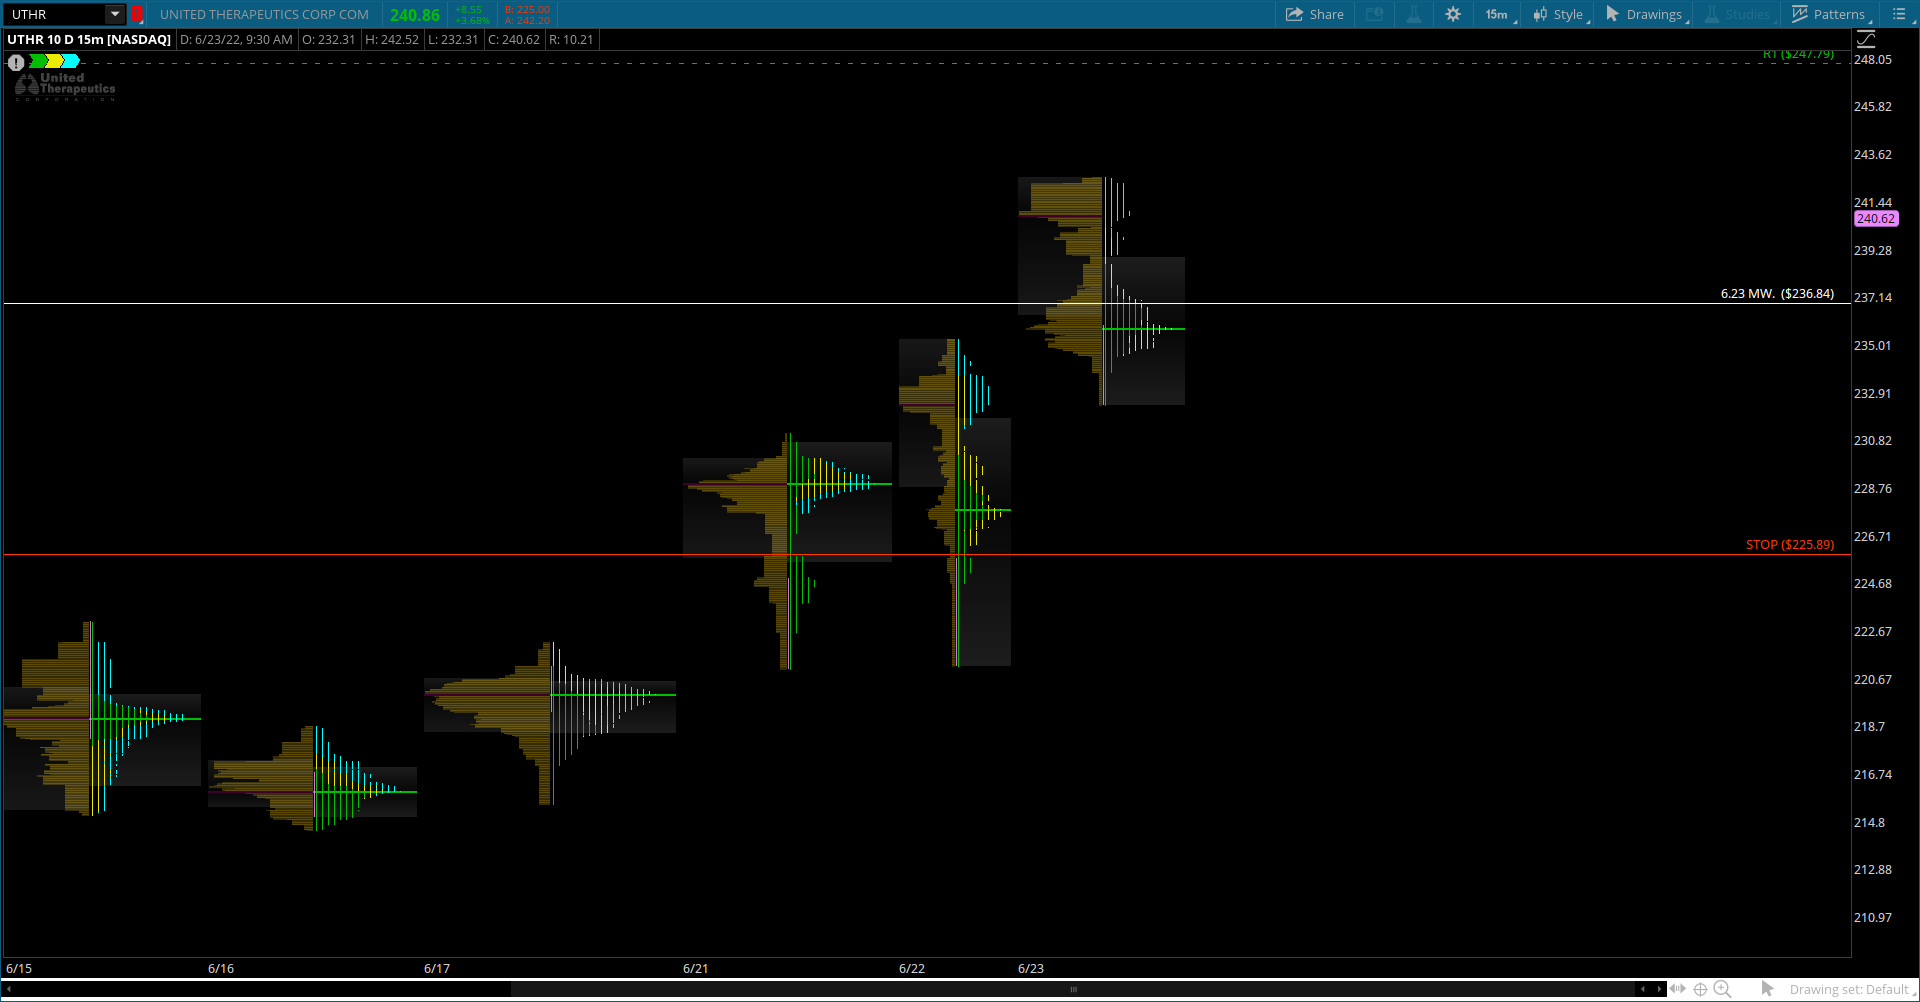Open the Drawing set: Default dropdown
The width and height of the screenshot is (1920, 1002).
pos(1852,989)
